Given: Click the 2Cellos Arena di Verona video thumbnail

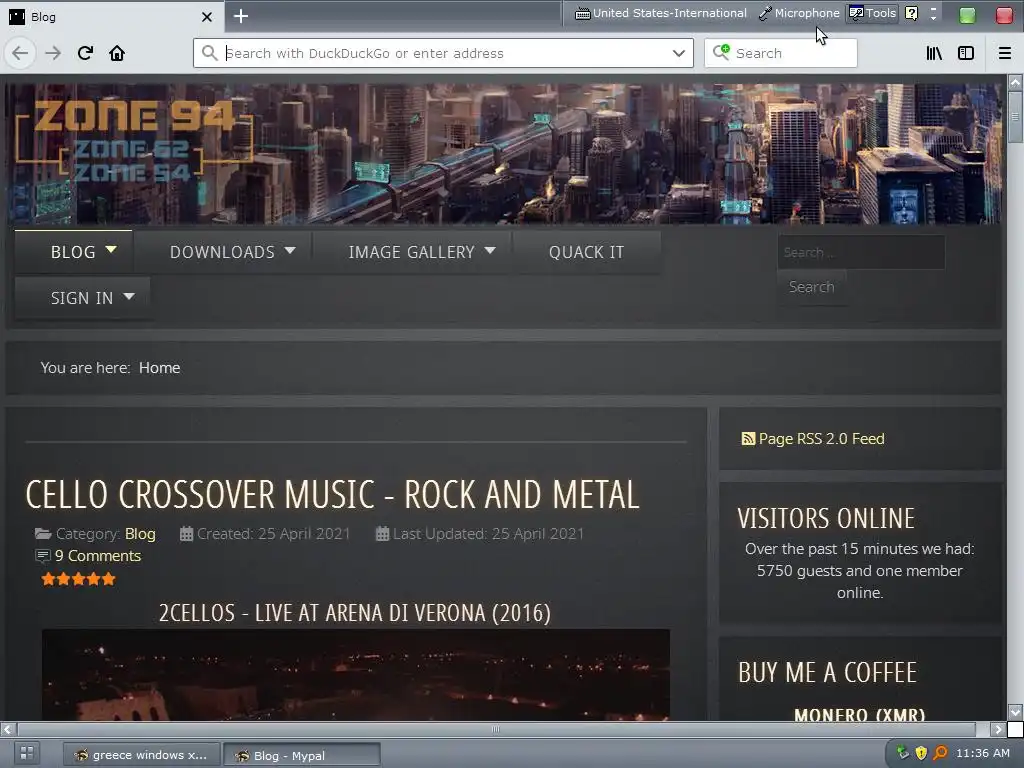Looking at the screenshot, I should pyautogui.click(x=356, y=675).
